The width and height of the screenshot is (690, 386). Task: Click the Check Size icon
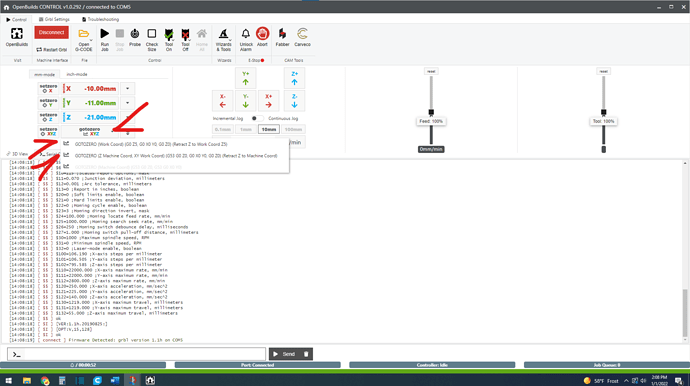point(152,33)
